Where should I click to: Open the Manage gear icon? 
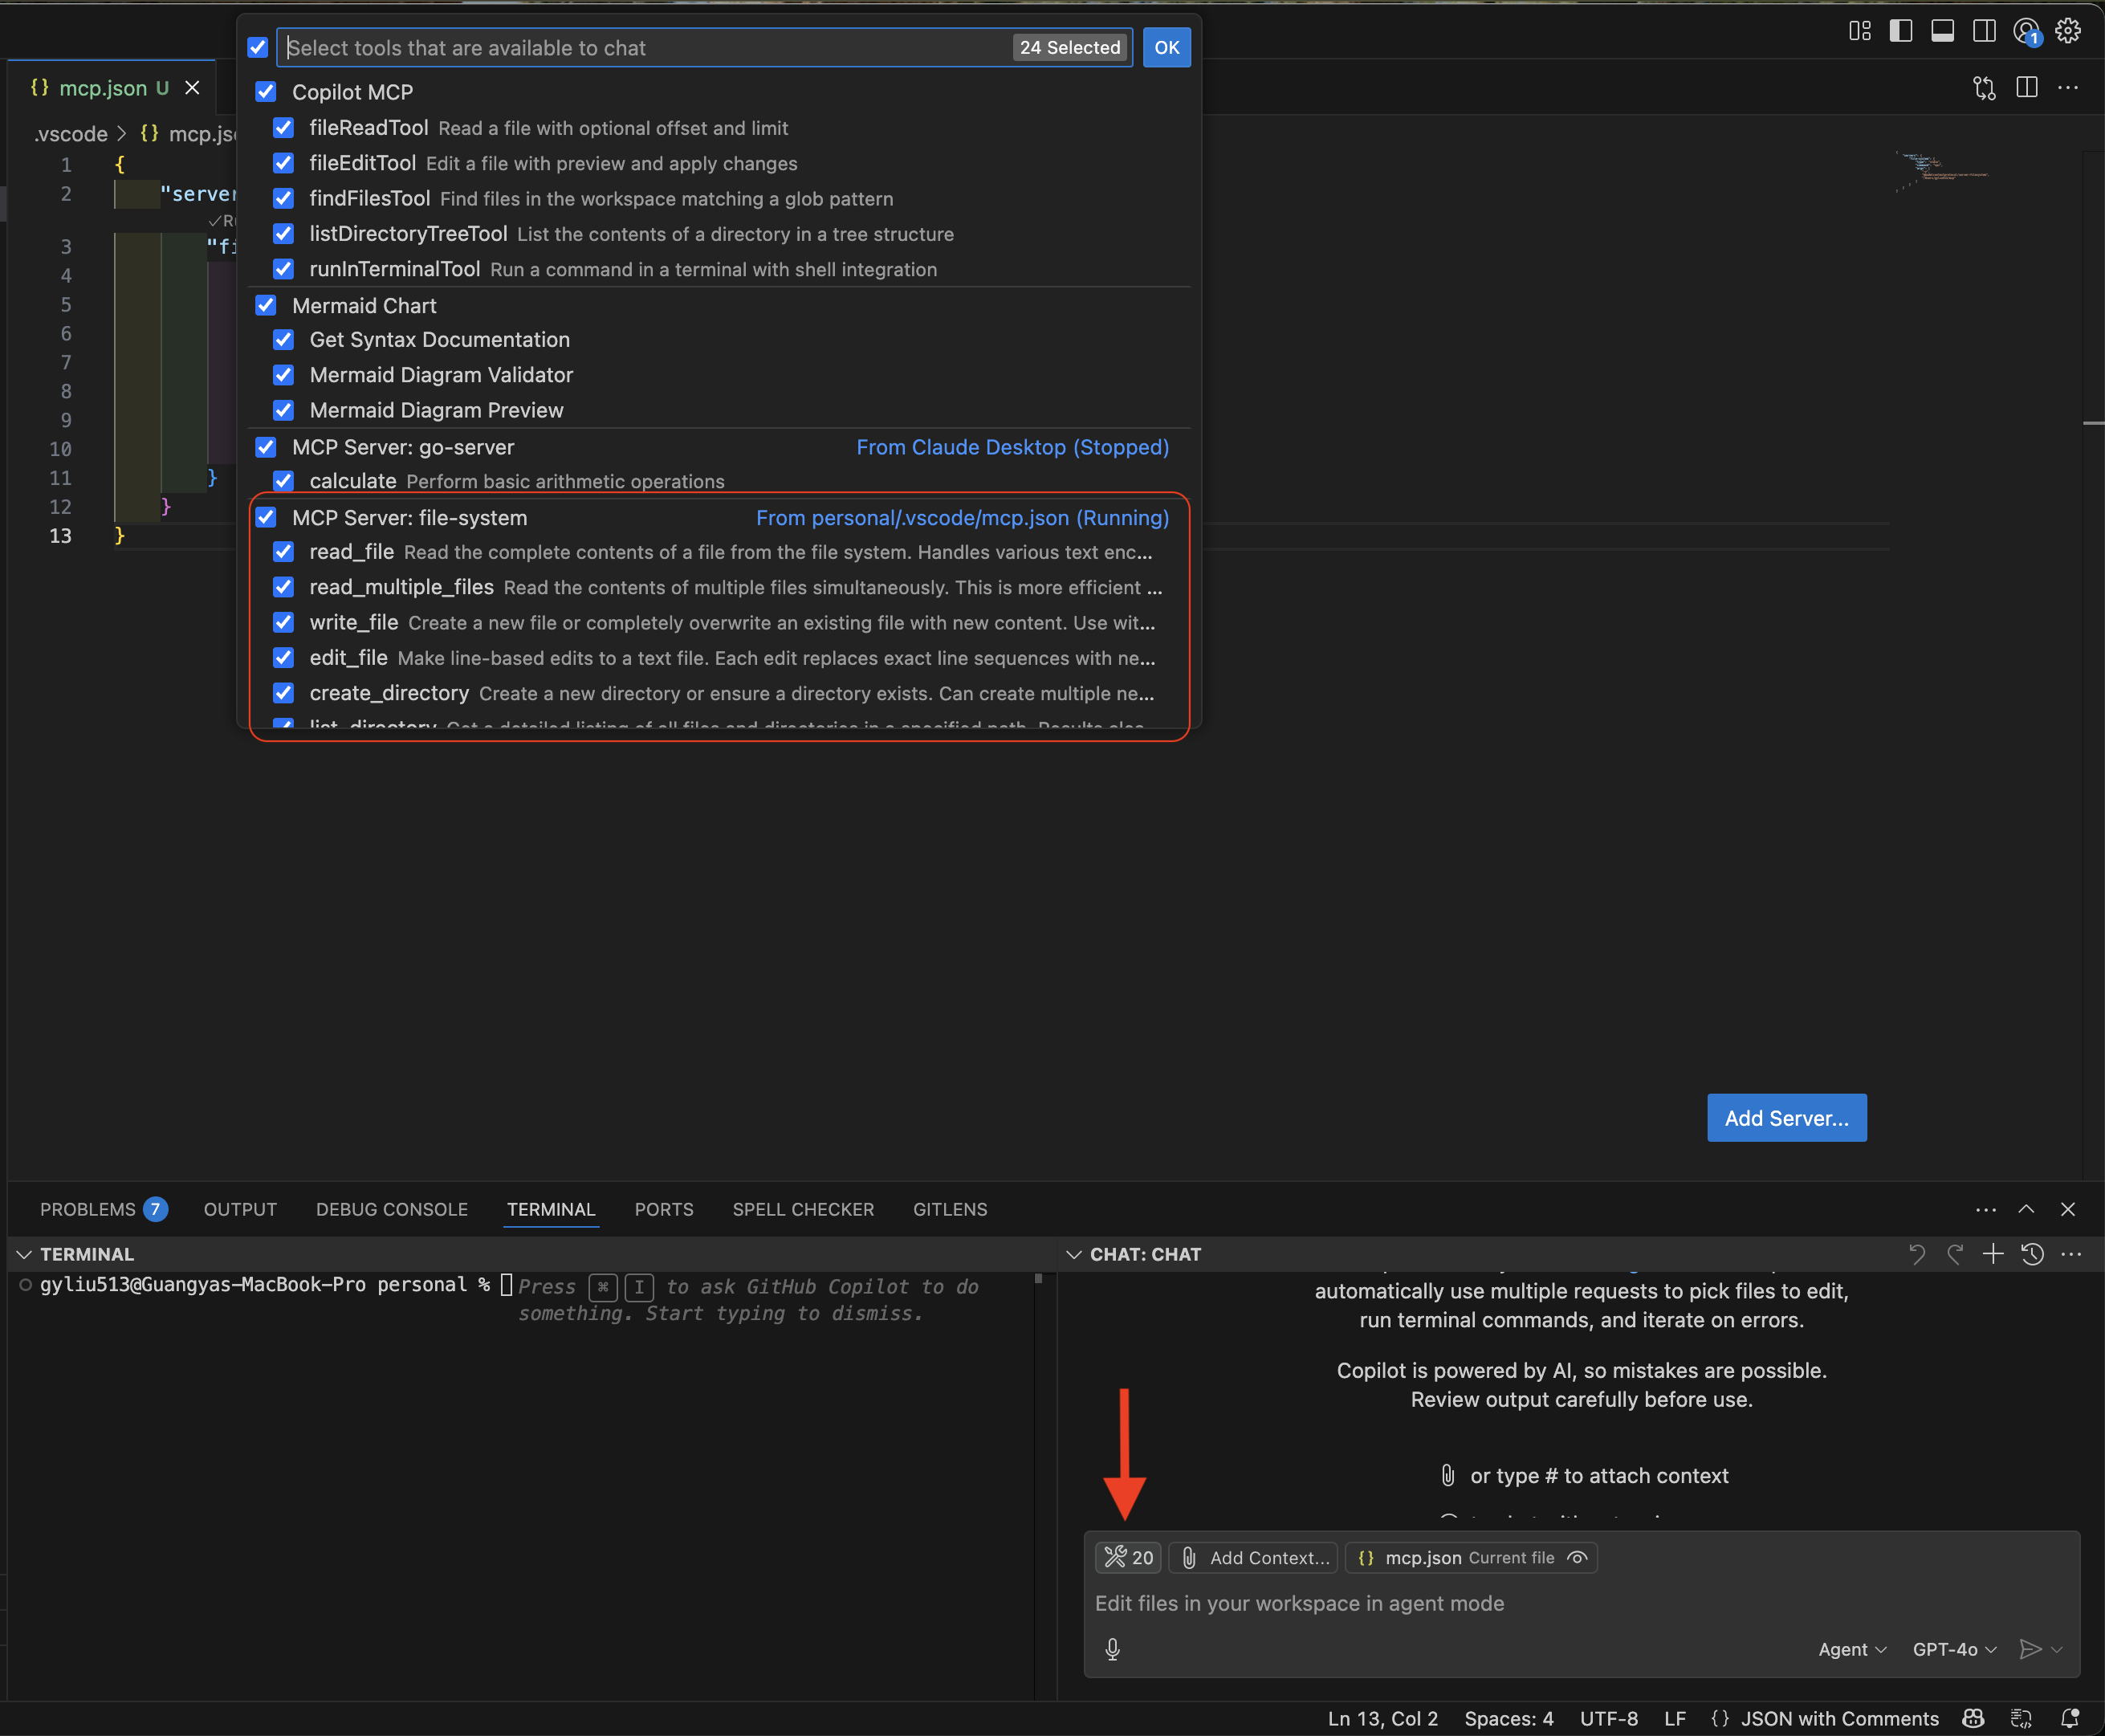pos(2068,31)
